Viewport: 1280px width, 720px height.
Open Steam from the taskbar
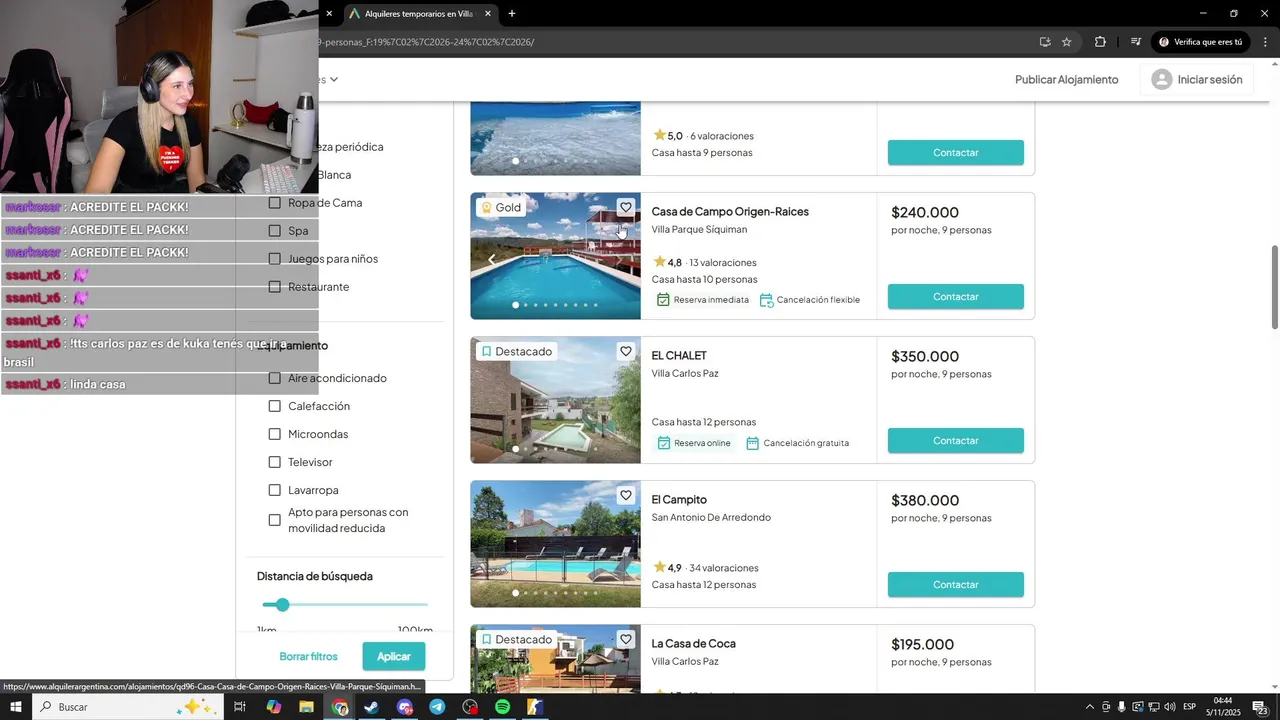(x=371, y=707)
